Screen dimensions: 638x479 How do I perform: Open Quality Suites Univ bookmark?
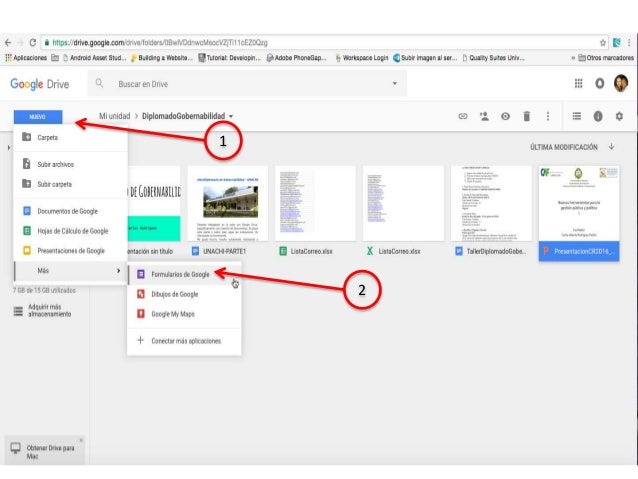pyautogui.click(x=494, y=58)
